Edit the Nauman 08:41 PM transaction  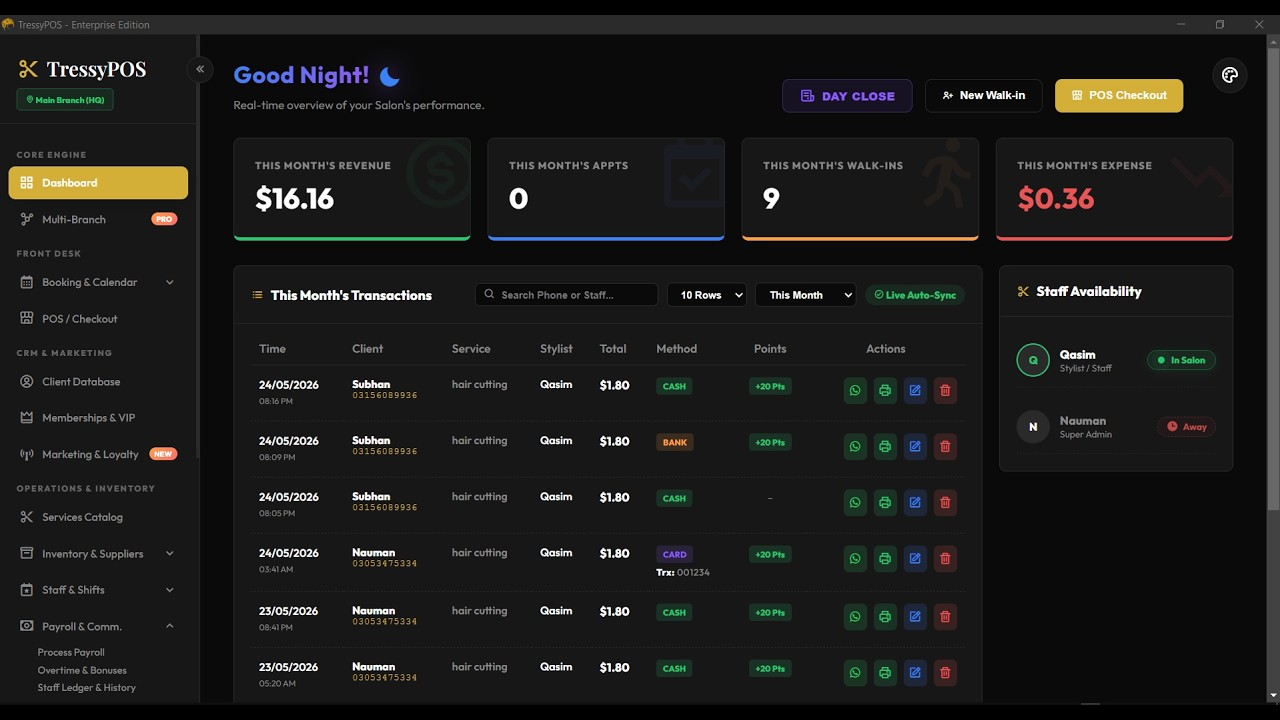click(x=915, y=617)
